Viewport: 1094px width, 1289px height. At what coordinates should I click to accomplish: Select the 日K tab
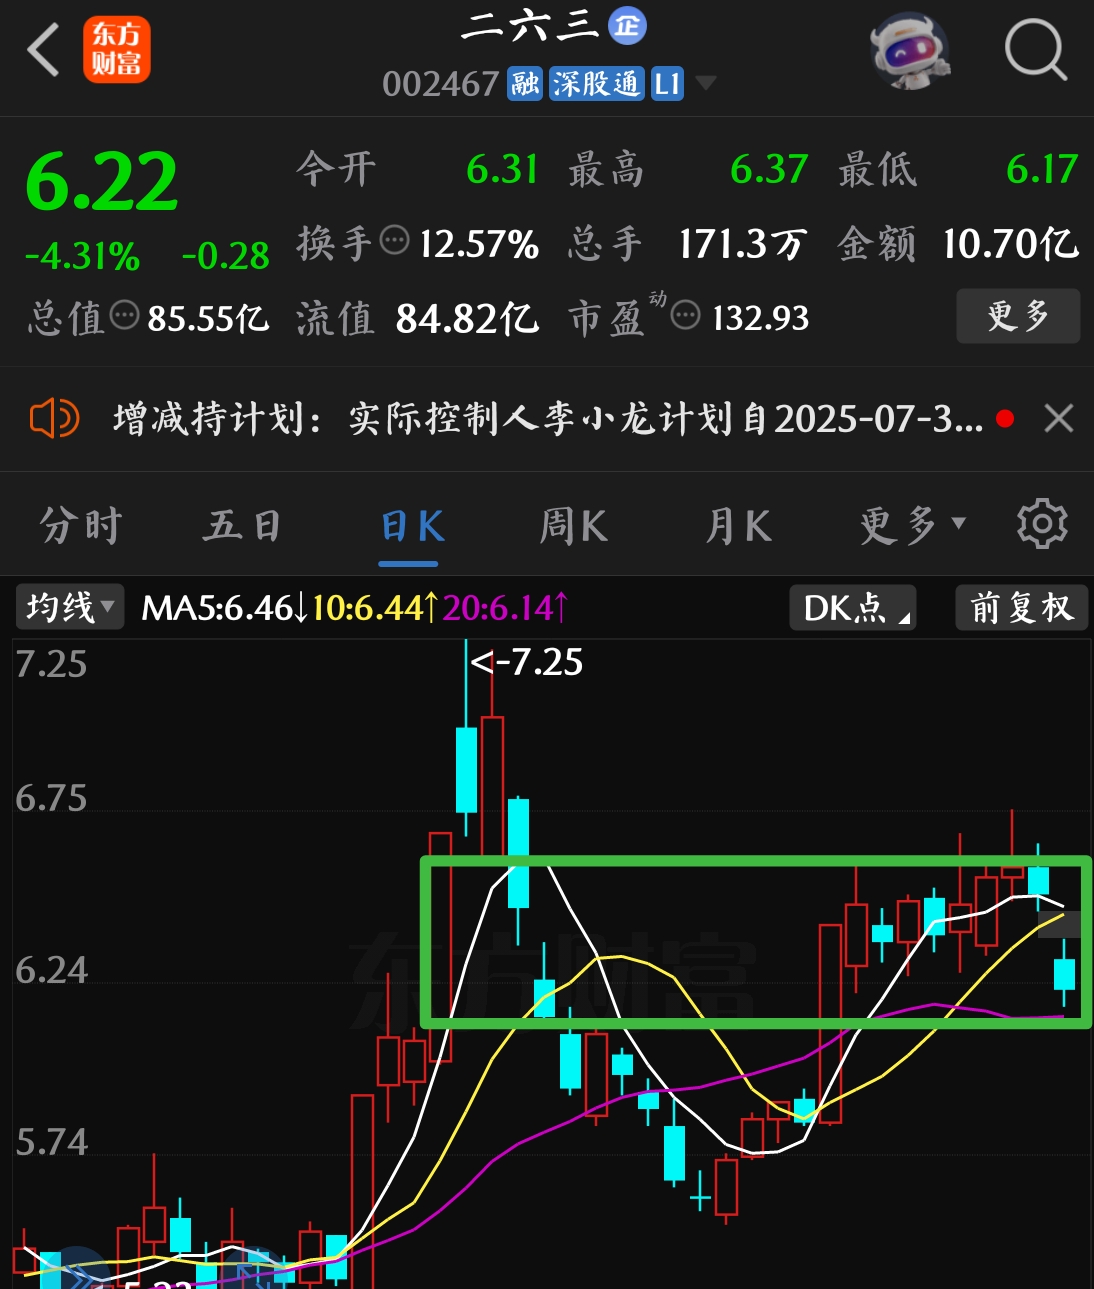point(412,525)
